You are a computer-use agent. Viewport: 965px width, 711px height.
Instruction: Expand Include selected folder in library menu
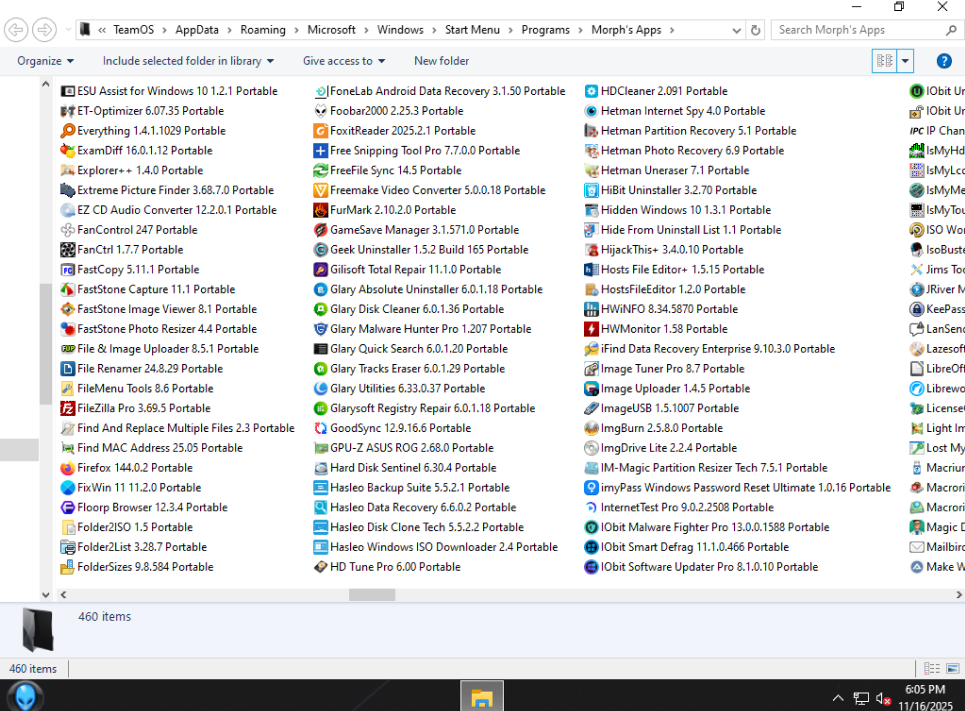click(x=188, y=61)
